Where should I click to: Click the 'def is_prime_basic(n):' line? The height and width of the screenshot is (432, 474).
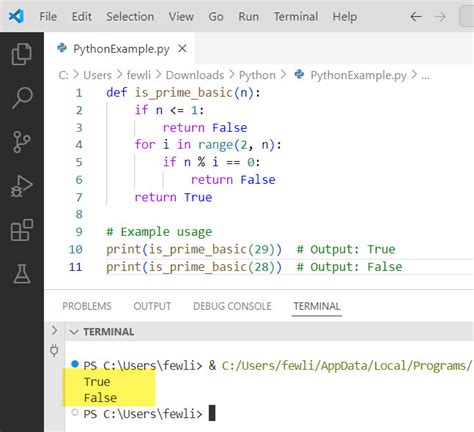tap(183, 93)
